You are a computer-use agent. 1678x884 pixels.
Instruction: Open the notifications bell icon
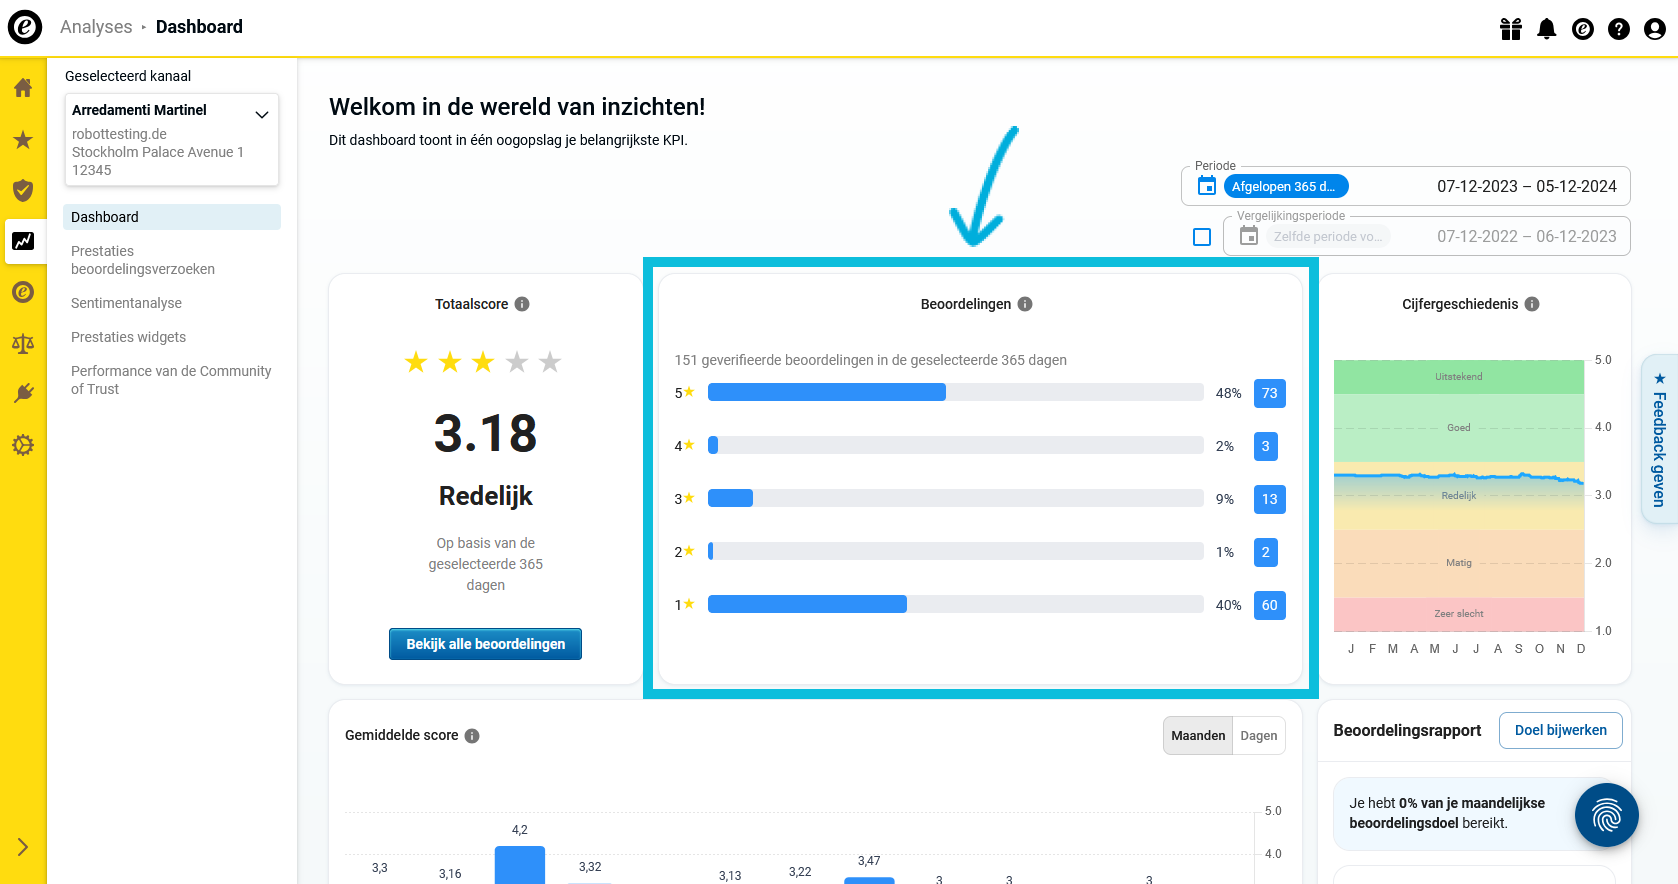click(x=1546, y=29)
